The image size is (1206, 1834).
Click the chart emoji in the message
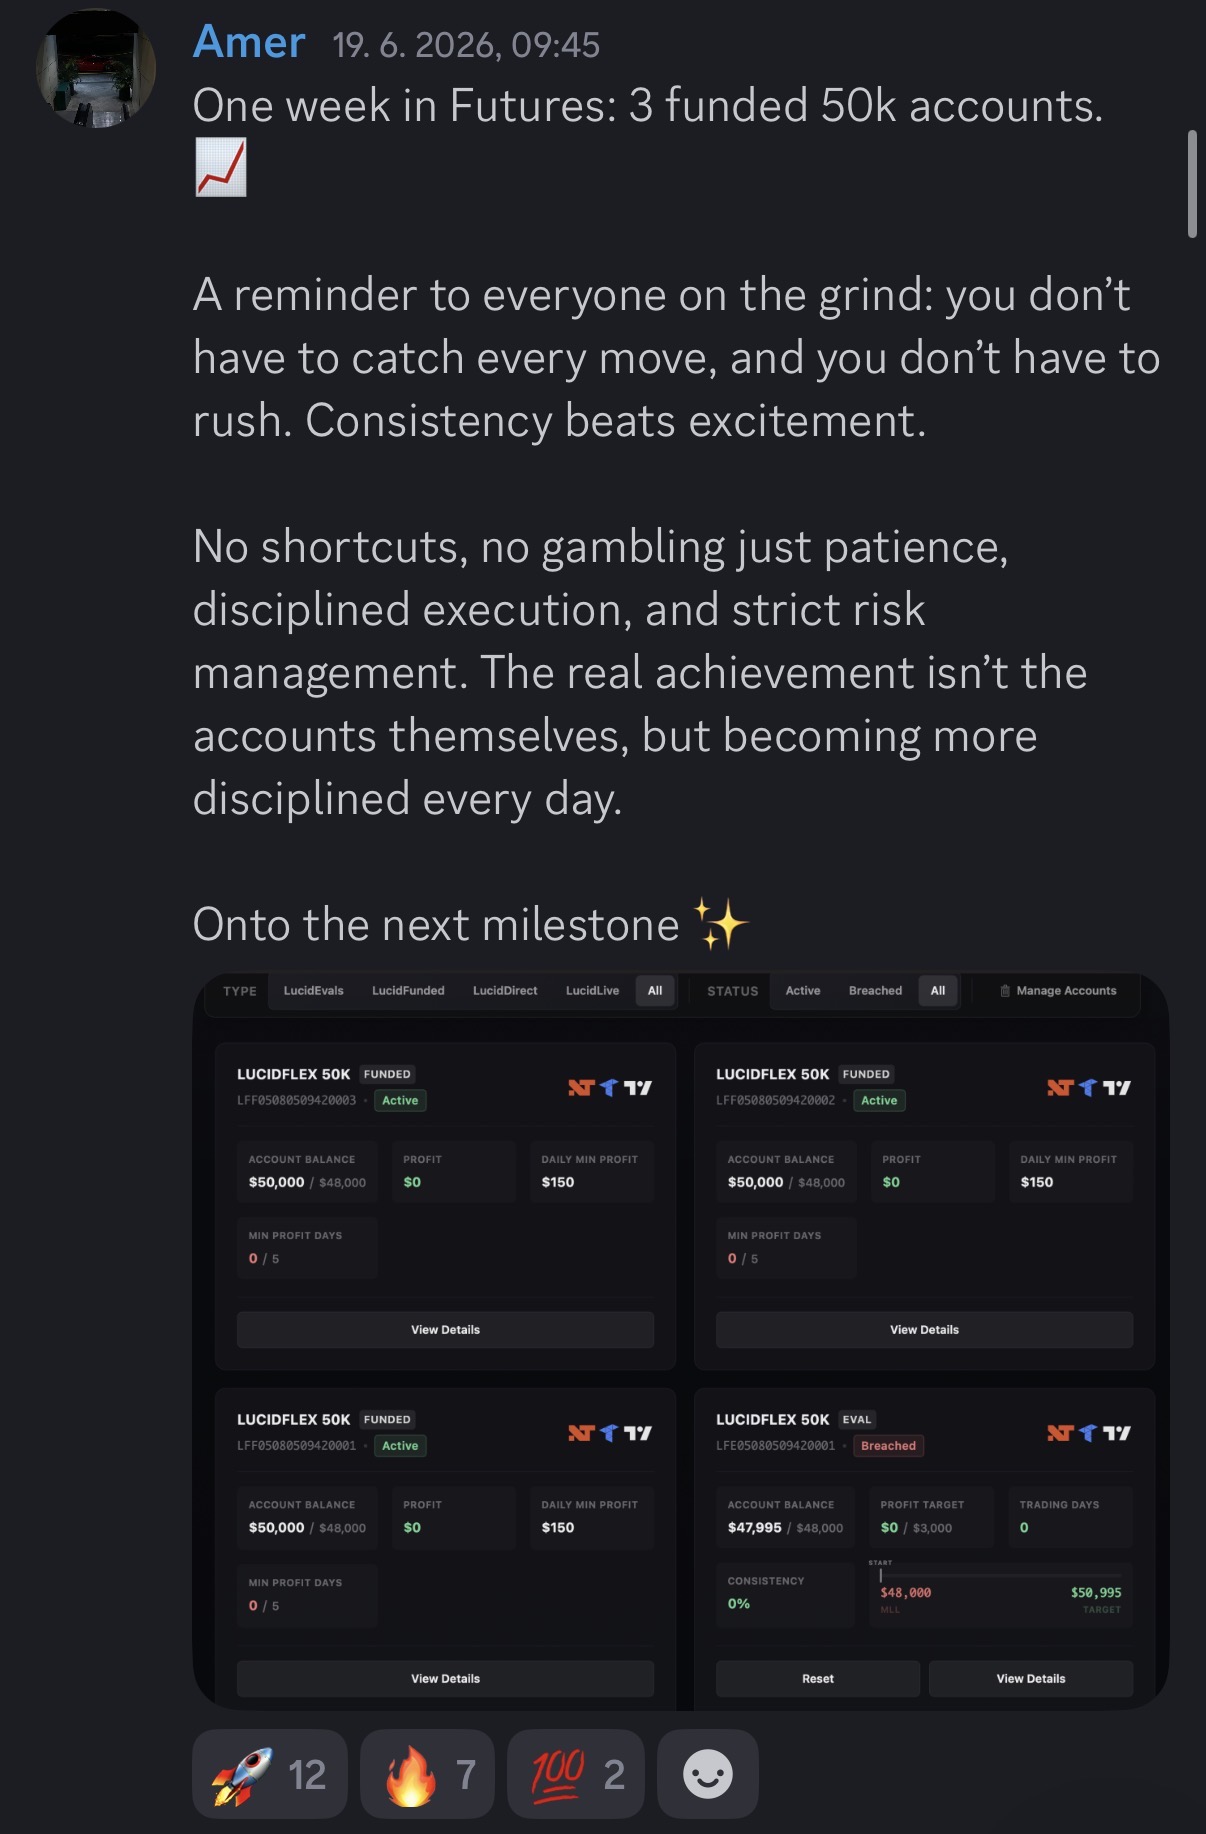click(220, 167)
